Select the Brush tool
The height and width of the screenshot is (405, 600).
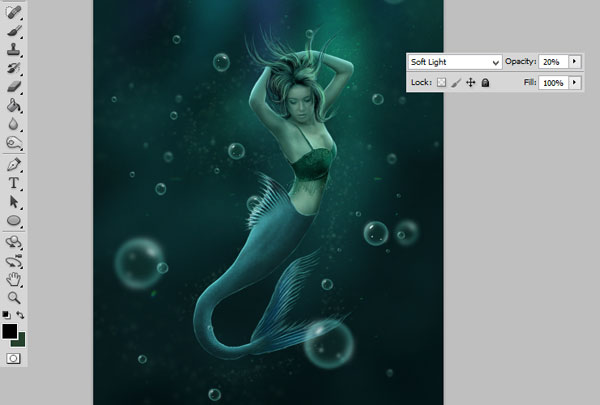tap(13, 31)
